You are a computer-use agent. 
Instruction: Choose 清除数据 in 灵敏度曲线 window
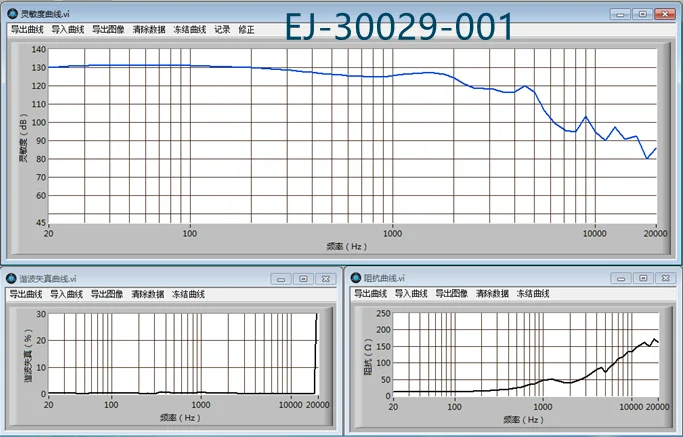pos(149,30)
